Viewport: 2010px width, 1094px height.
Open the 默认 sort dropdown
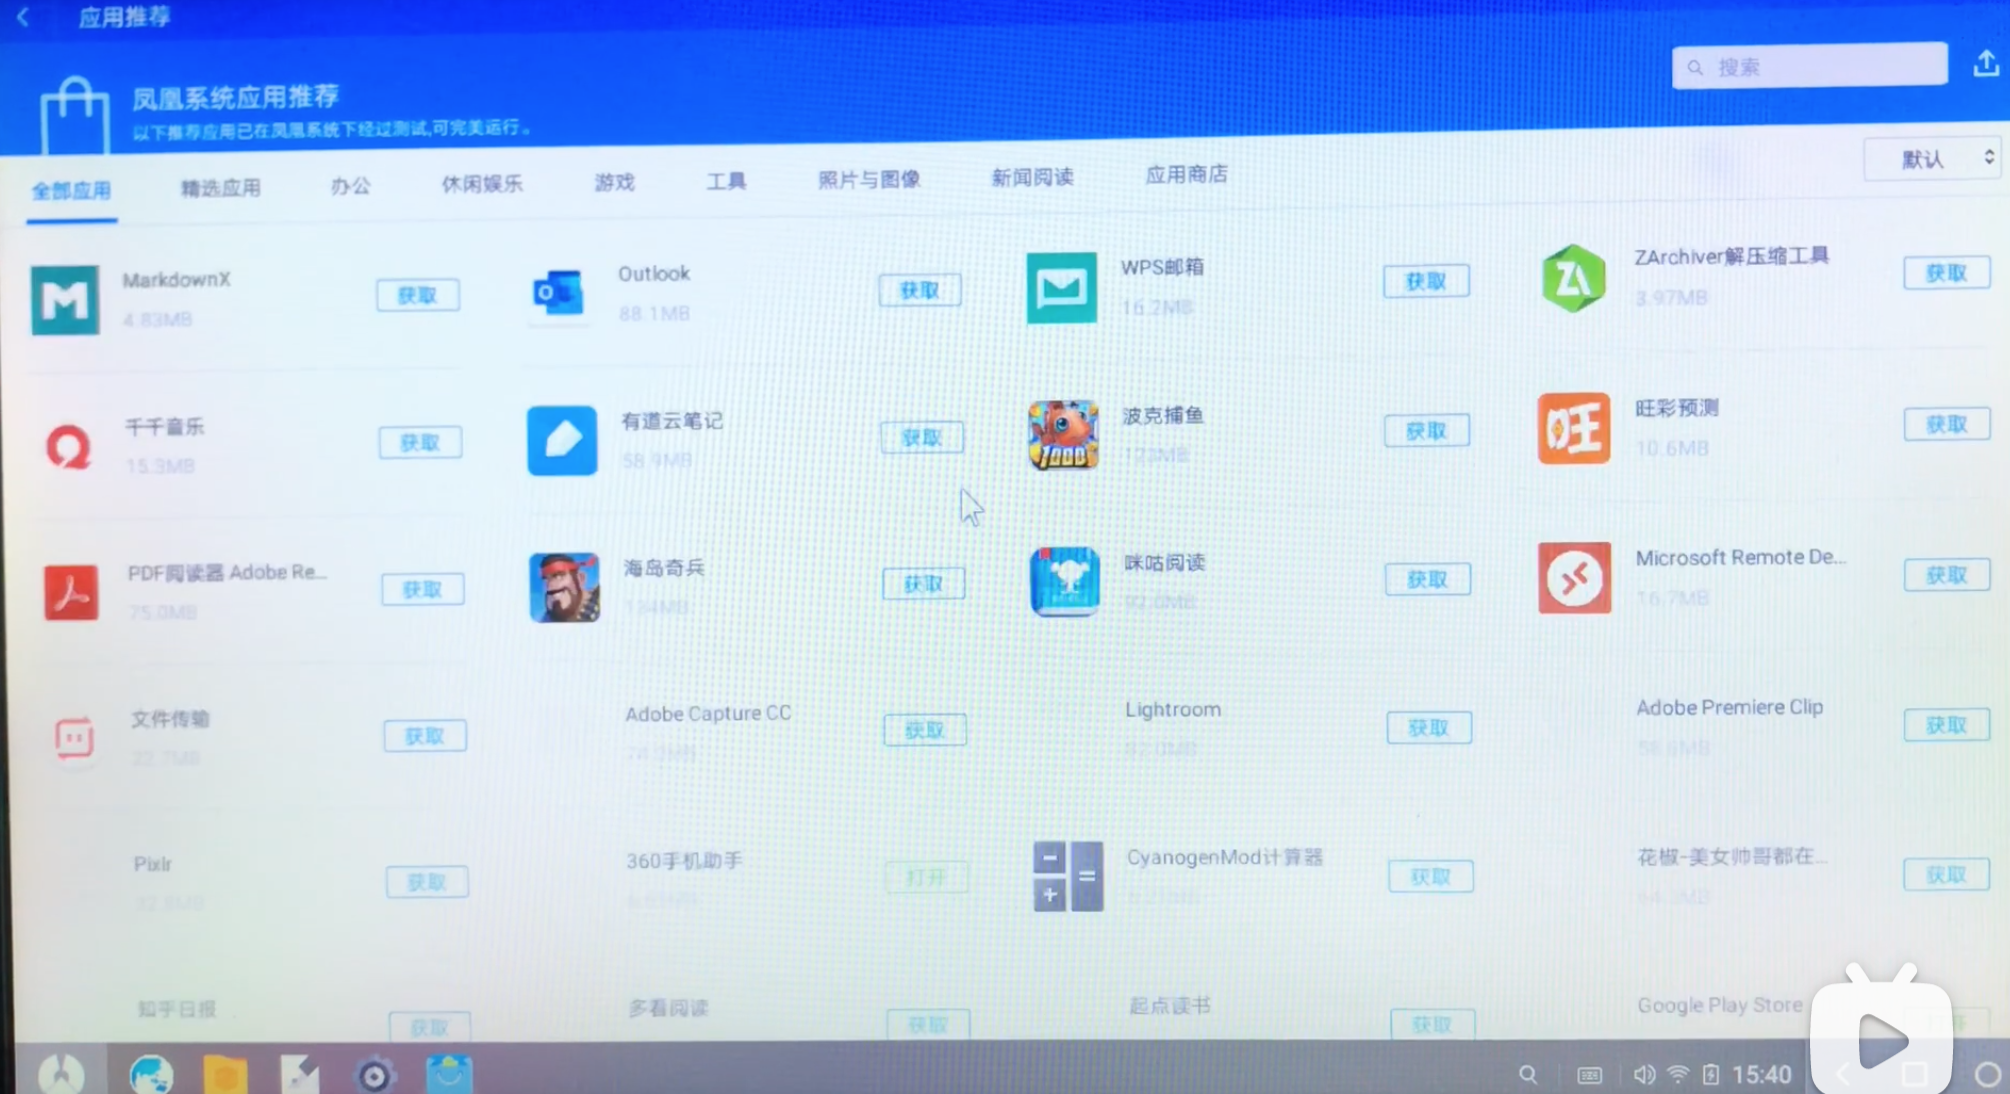(x=1932, y=158)
